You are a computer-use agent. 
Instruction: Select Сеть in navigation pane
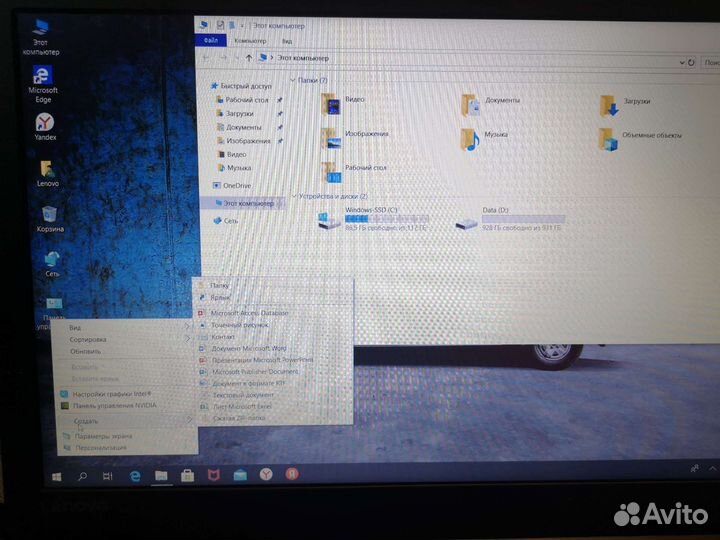tap(226, 221)
